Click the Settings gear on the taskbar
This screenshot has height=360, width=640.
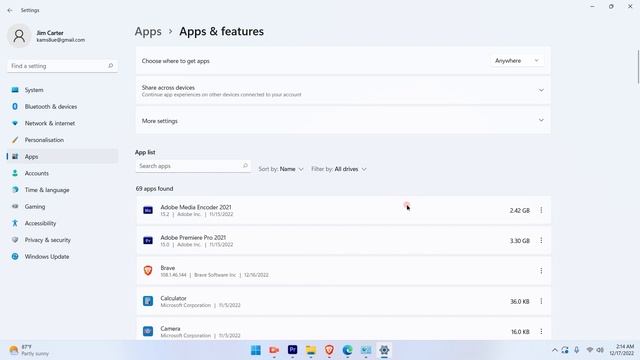coord(384,350)
